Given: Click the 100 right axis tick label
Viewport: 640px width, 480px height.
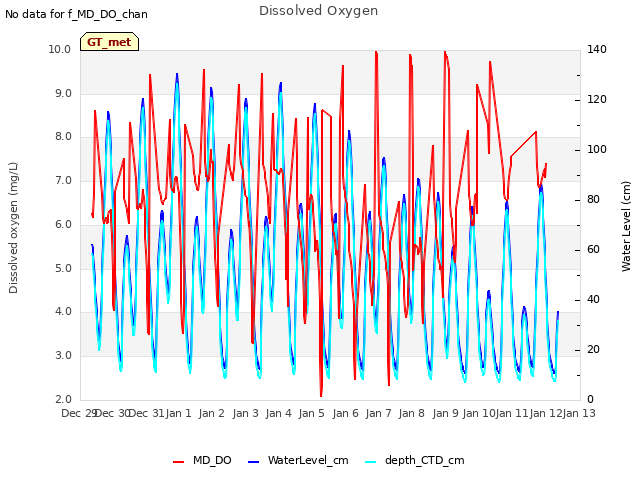Looking at the screenshot, I should 597,149.
